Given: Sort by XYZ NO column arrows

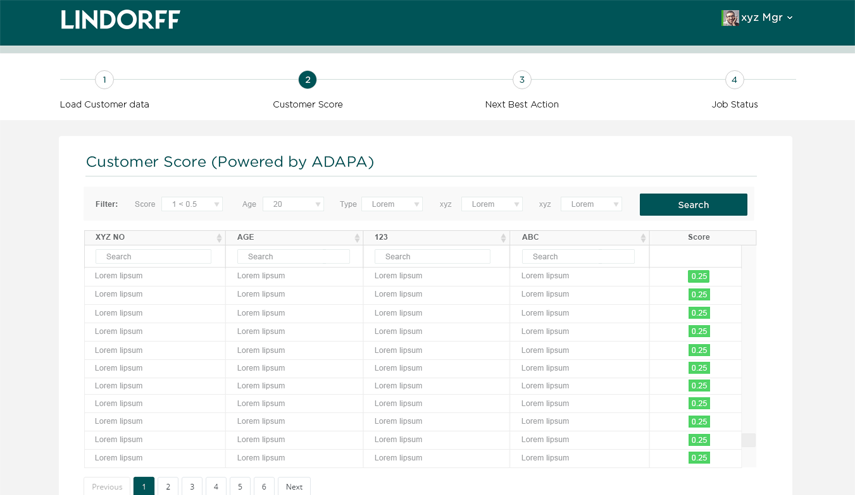Looking at the screenshot, I should [219, 238].
